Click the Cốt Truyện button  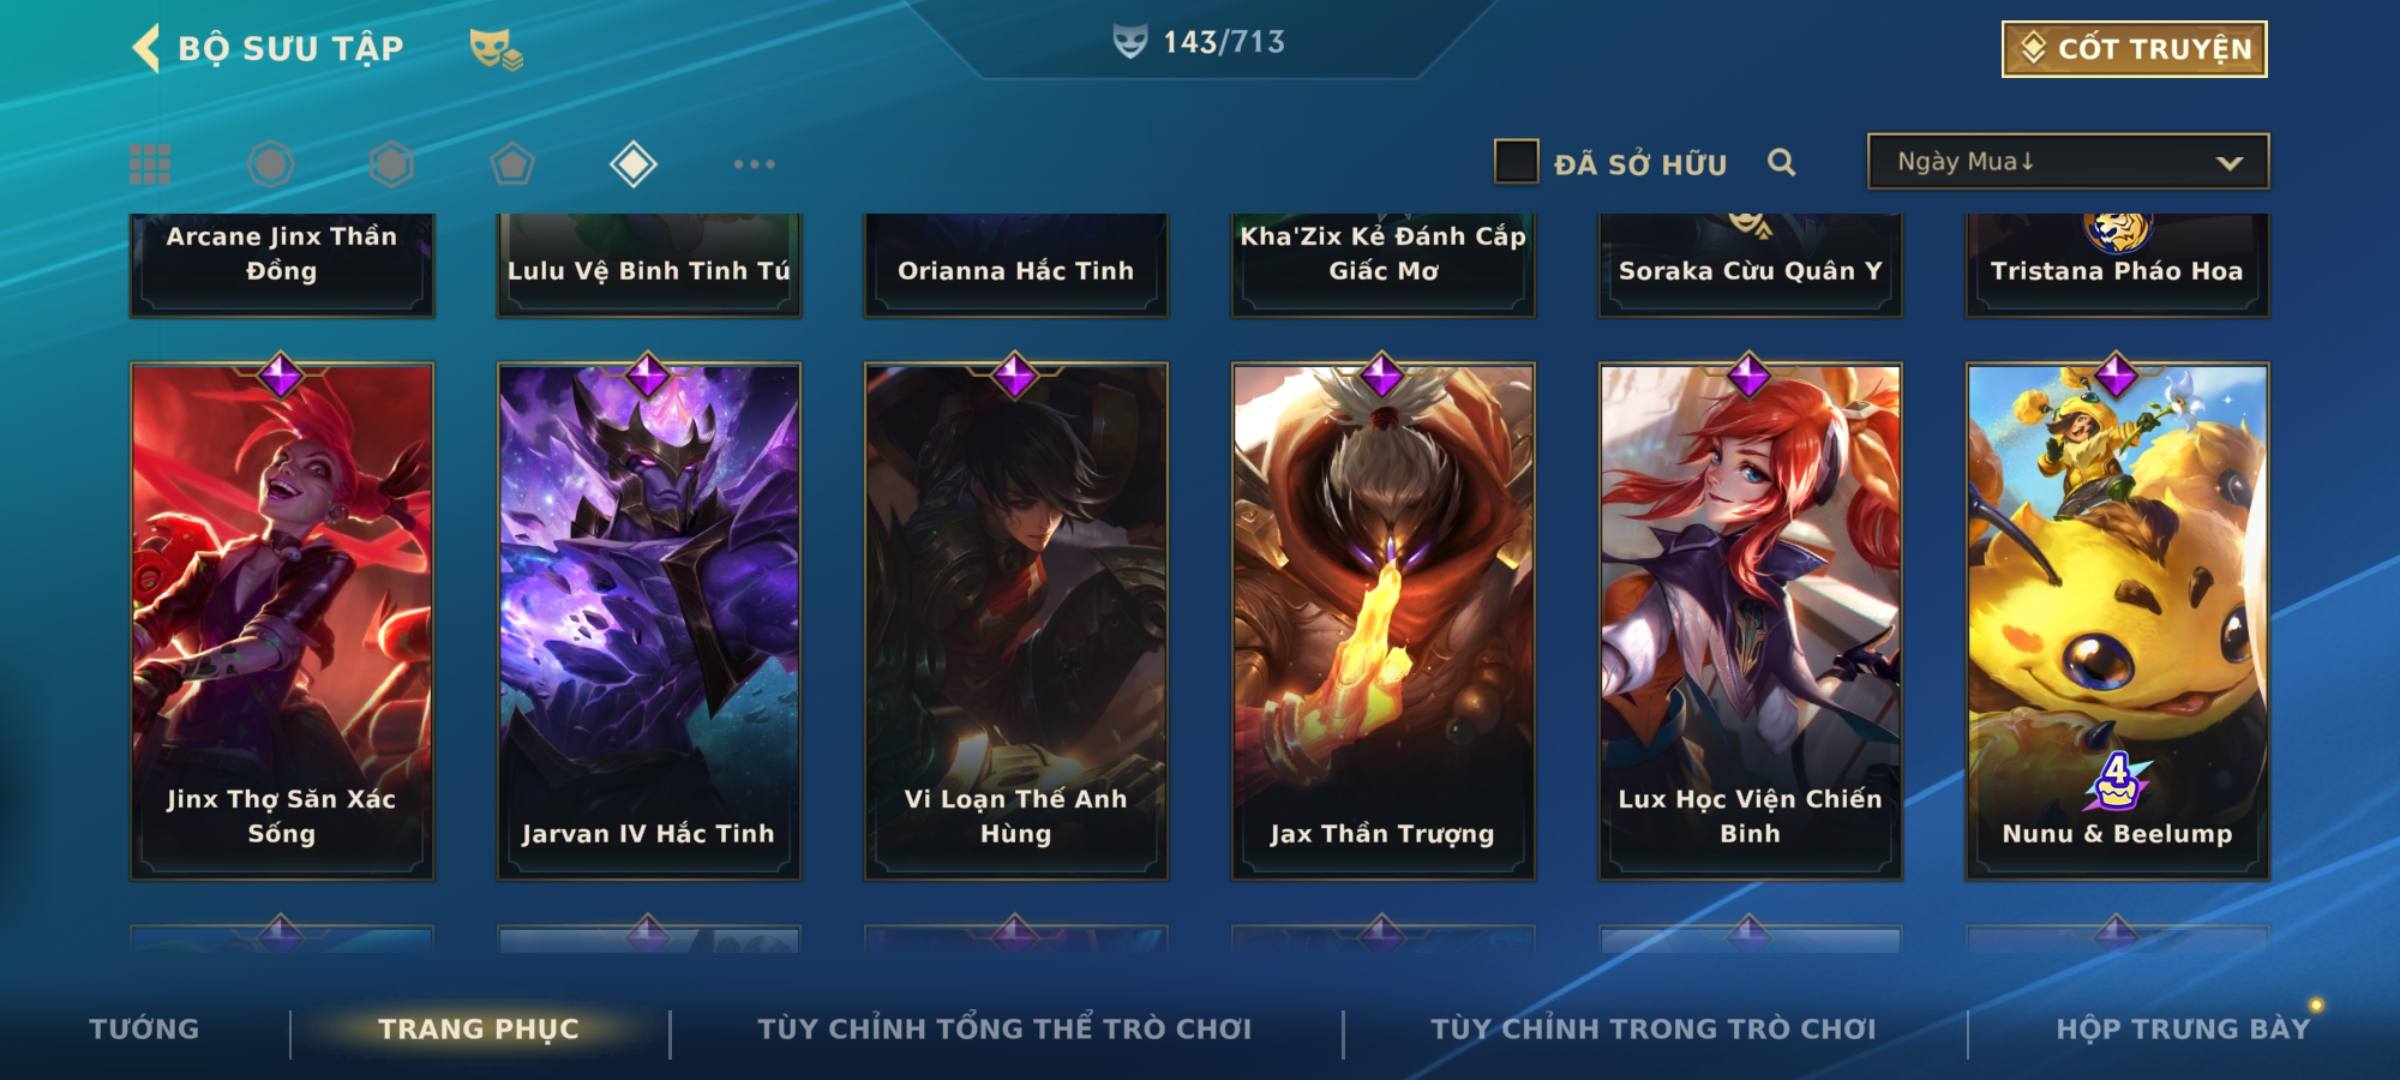click(2134, 48)
